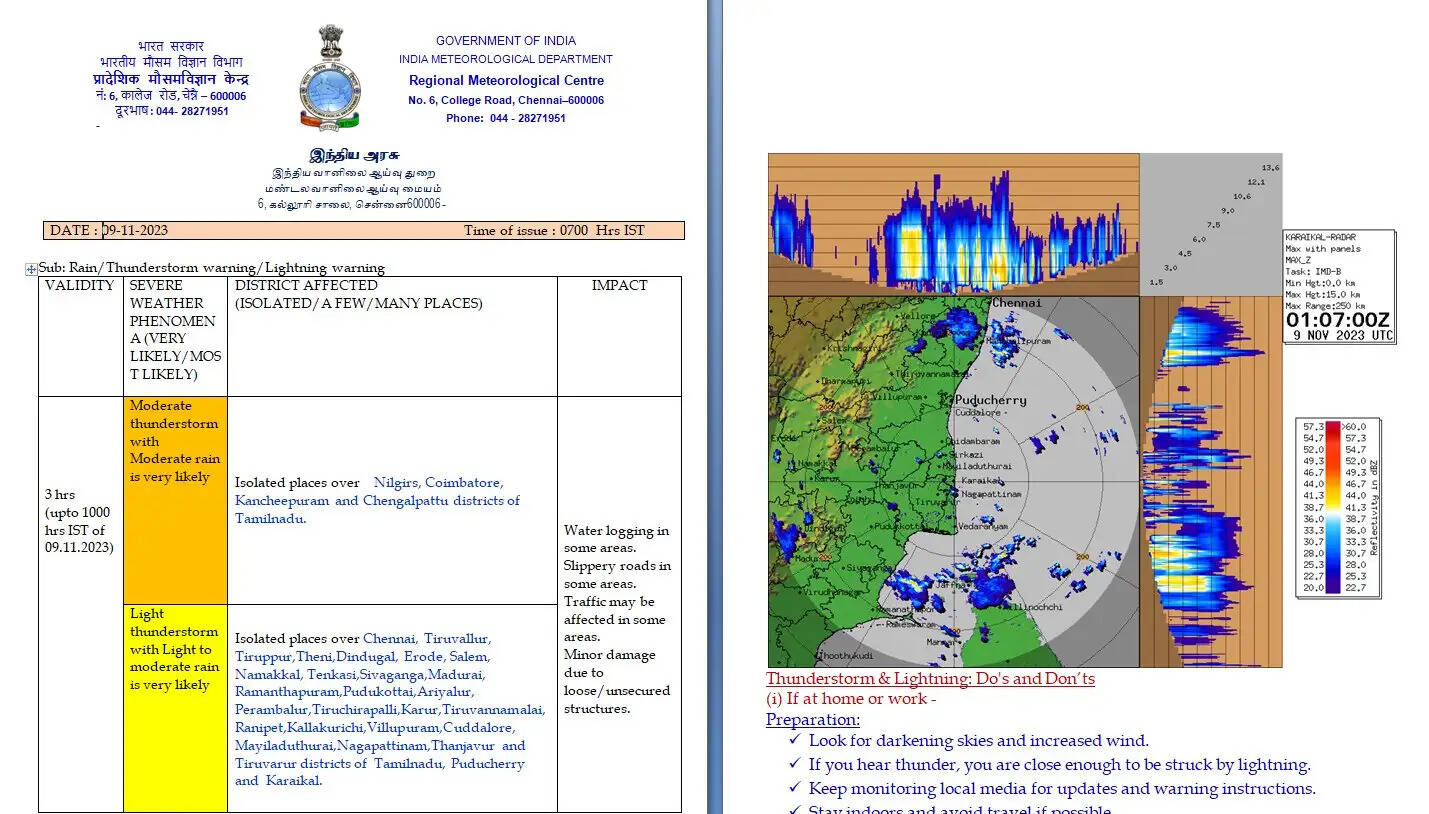Click the orange 'Moderate thunderstorm' warning cell
This screenshot has width=1429, height=814.
coord(175,500)
